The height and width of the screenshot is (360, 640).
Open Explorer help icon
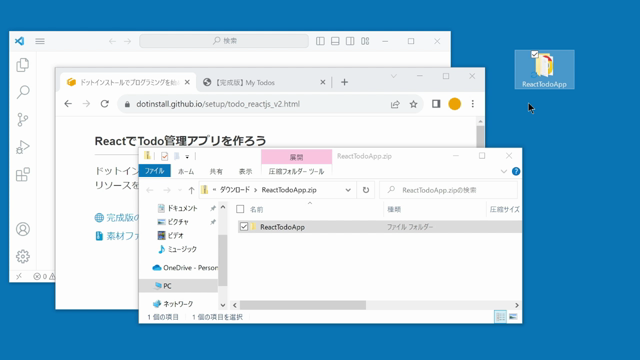(516, 171)
